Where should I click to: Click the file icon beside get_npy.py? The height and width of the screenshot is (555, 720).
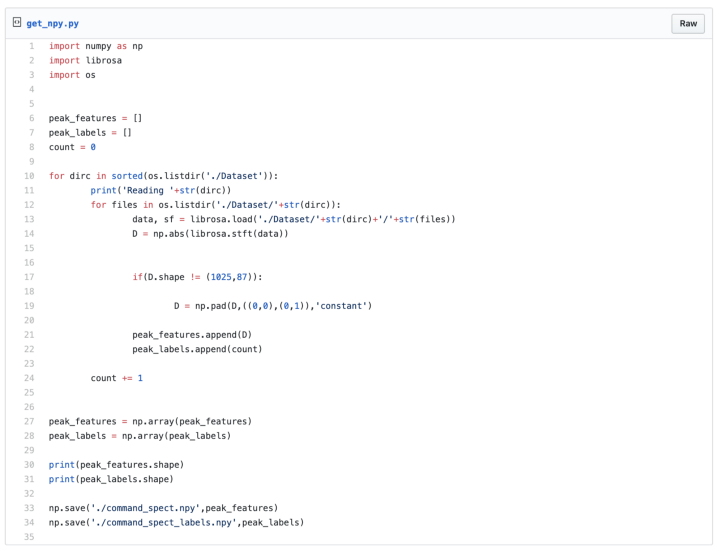tap(17, 22)
